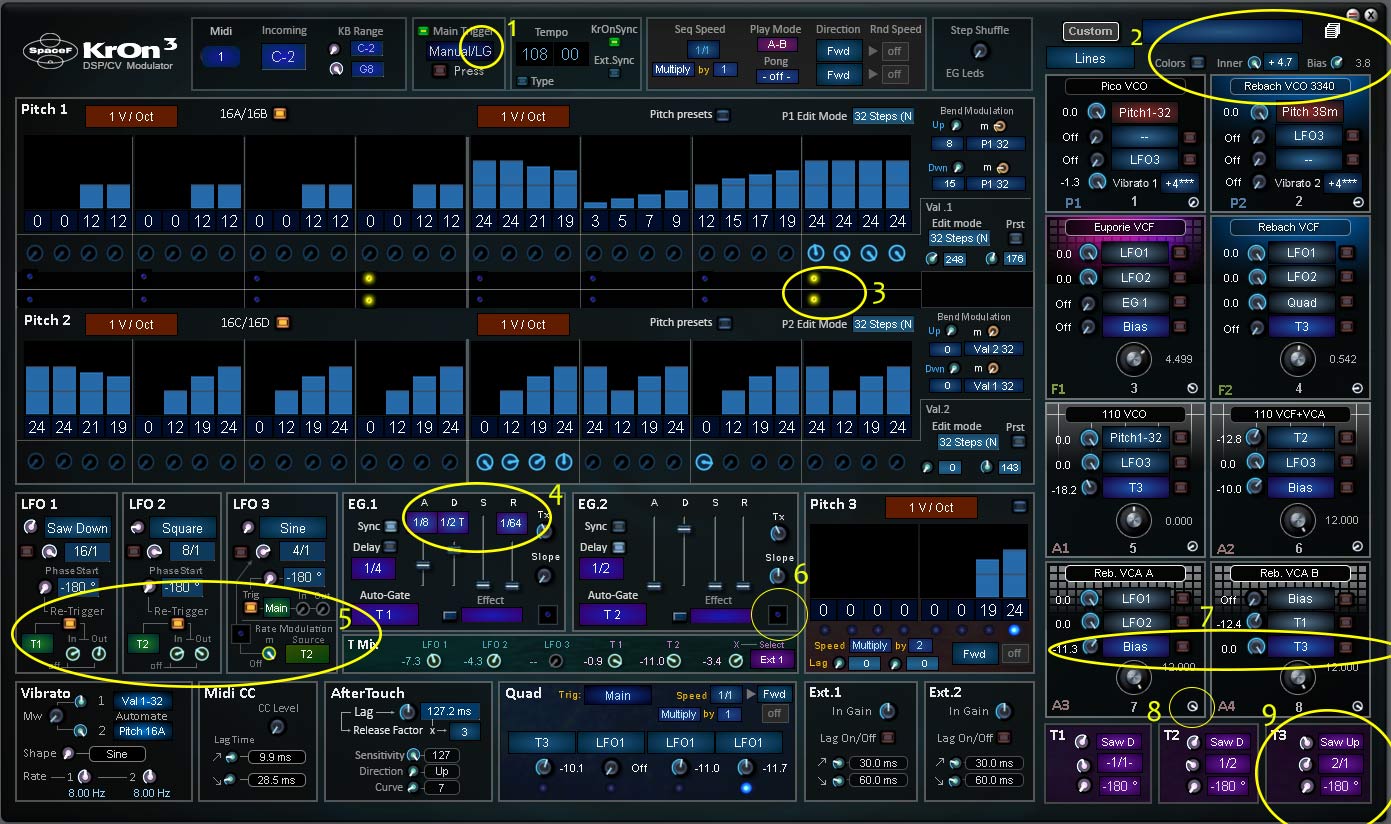1391x824 pixels.
Task: Turn the AfterTouch Lag knob
Action: pyautogui.click(x=406, y=712)
